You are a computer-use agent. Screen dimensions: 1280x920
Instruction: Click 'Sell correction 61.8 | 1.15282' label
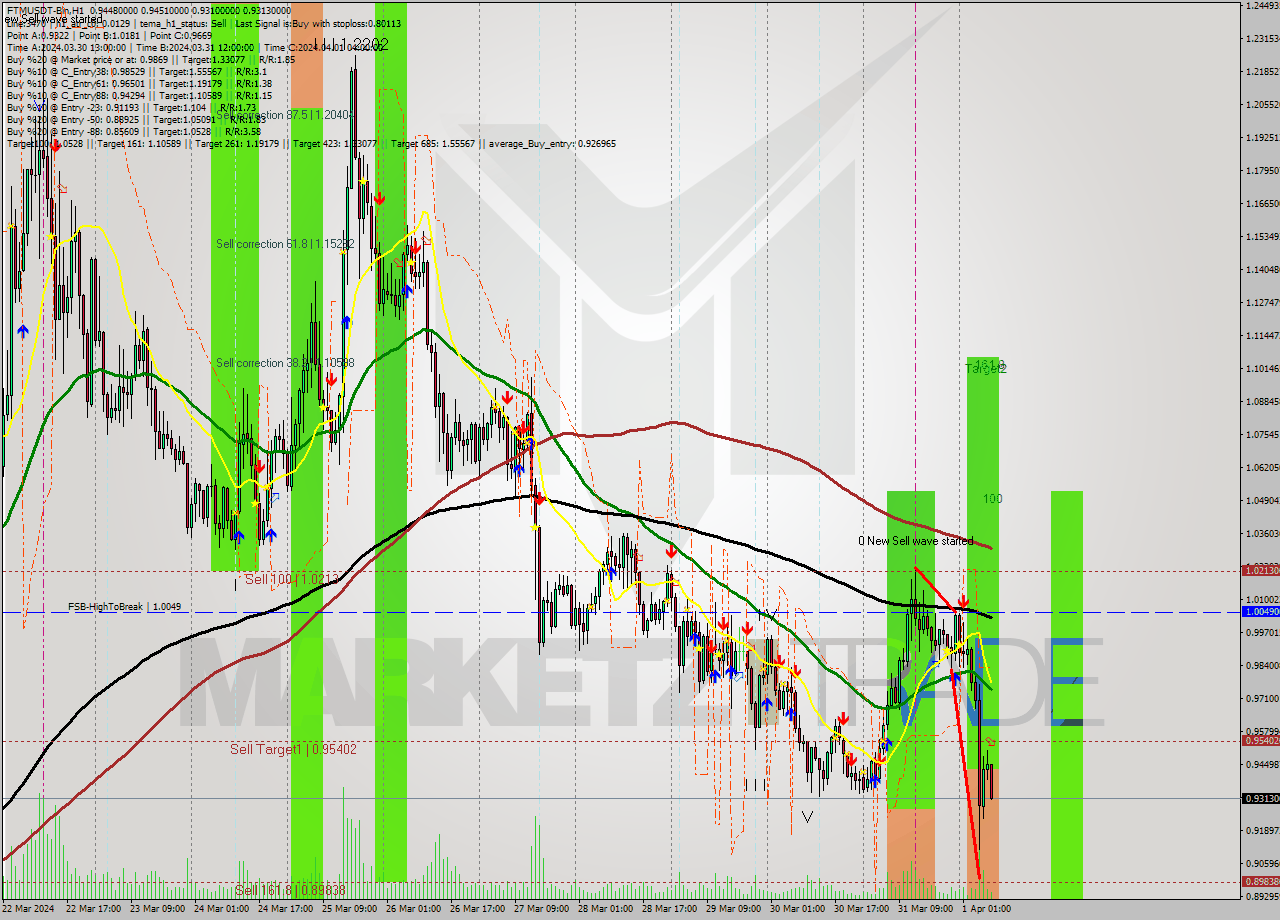(284, 244)
